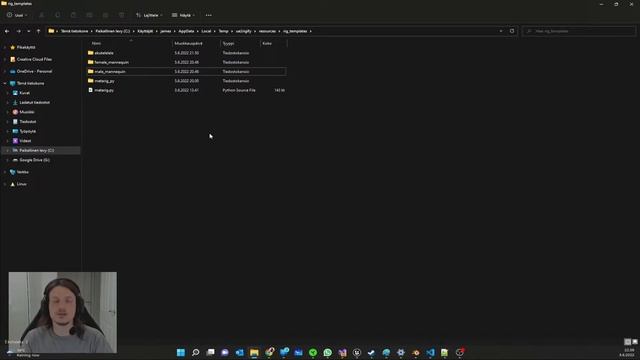Open Outlook from the taskbar
Screen dimensions: 640x360
[240, 352]
